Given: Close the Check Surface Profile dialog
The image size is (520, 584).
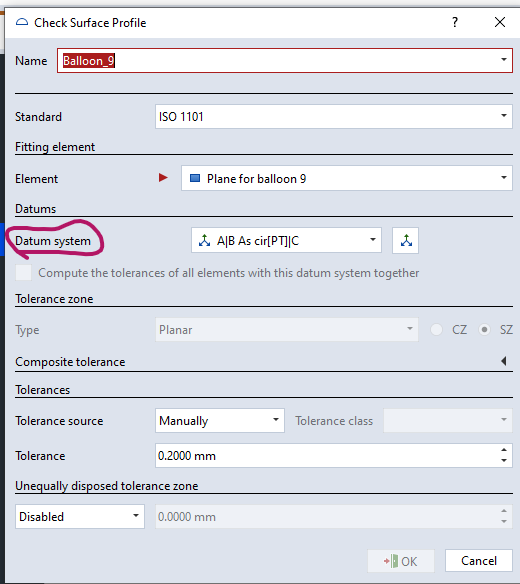Looking at the screenshot, I should pyautogui.click(x=500, y=22).
